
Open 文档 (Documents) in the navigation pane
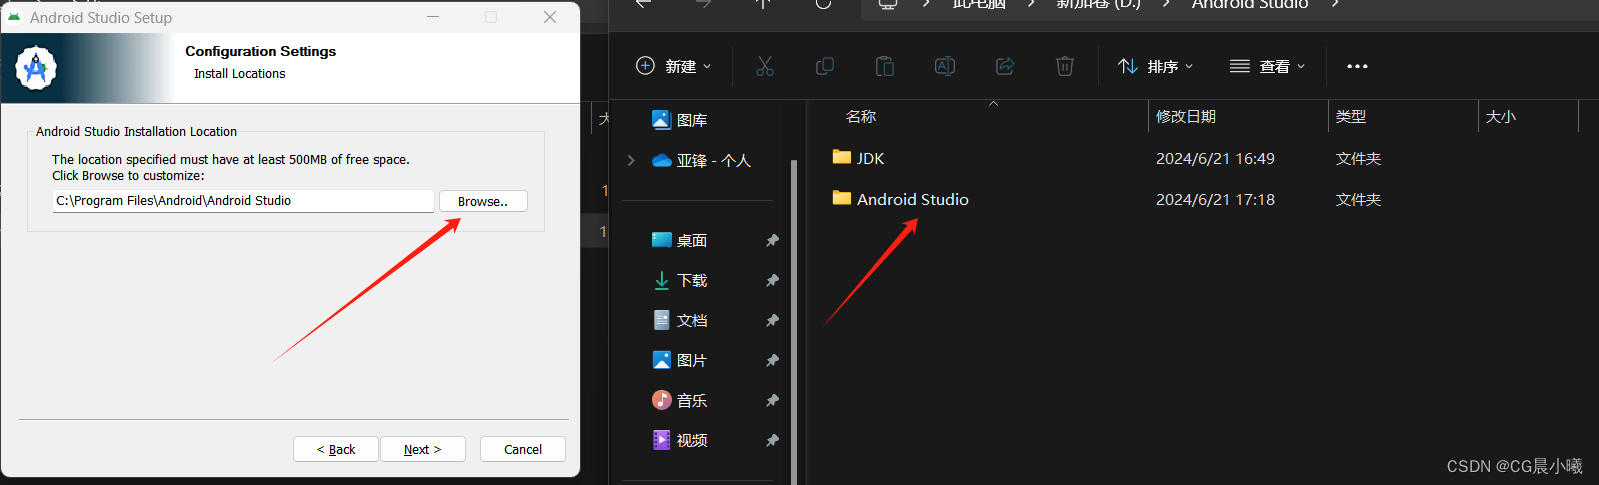pyautogui.click(x=692, y=320)
